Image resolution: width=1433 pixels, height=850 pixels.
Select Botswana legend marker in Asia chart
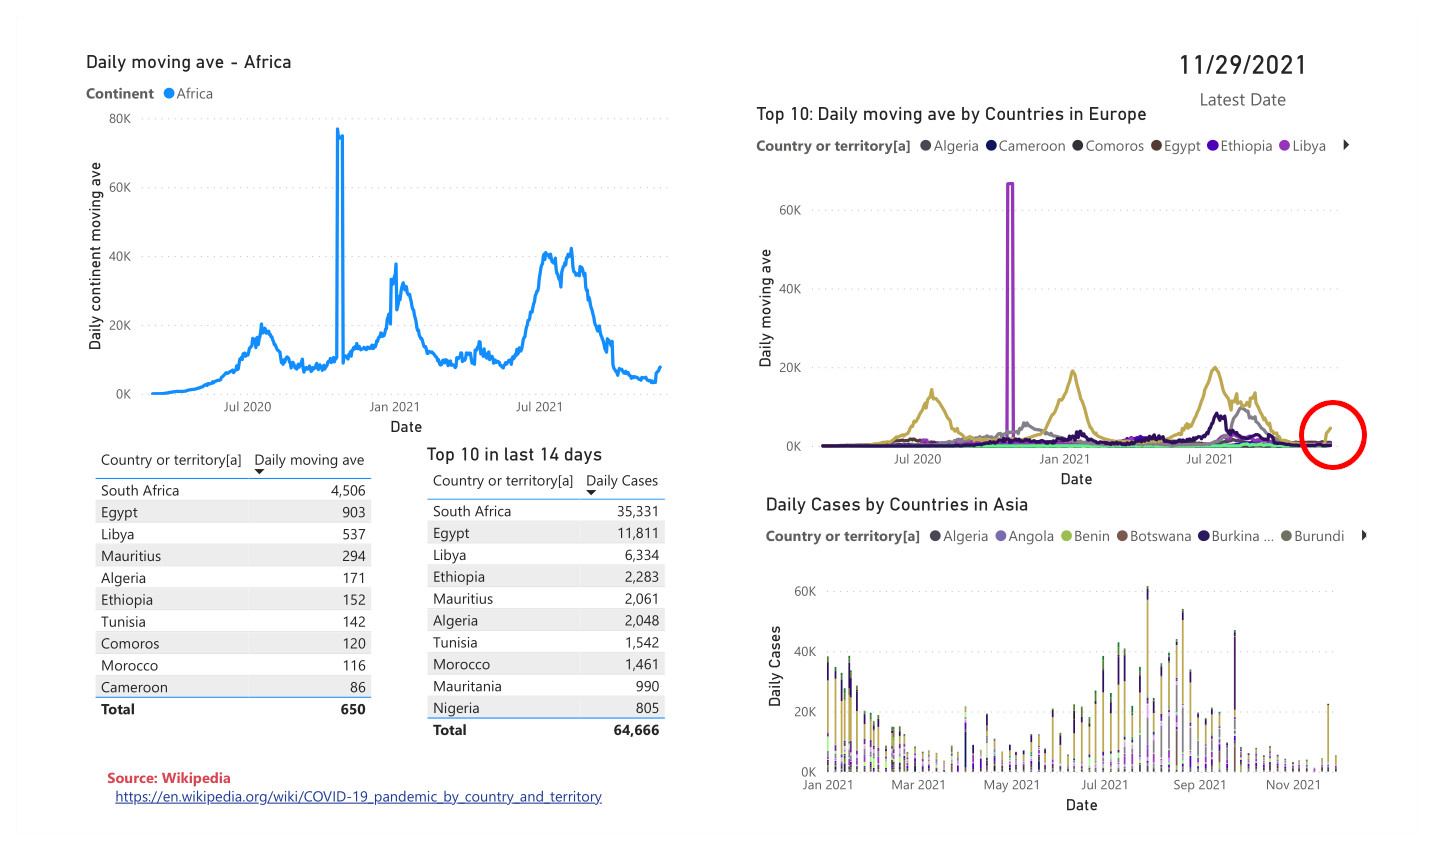(1122, 537)
